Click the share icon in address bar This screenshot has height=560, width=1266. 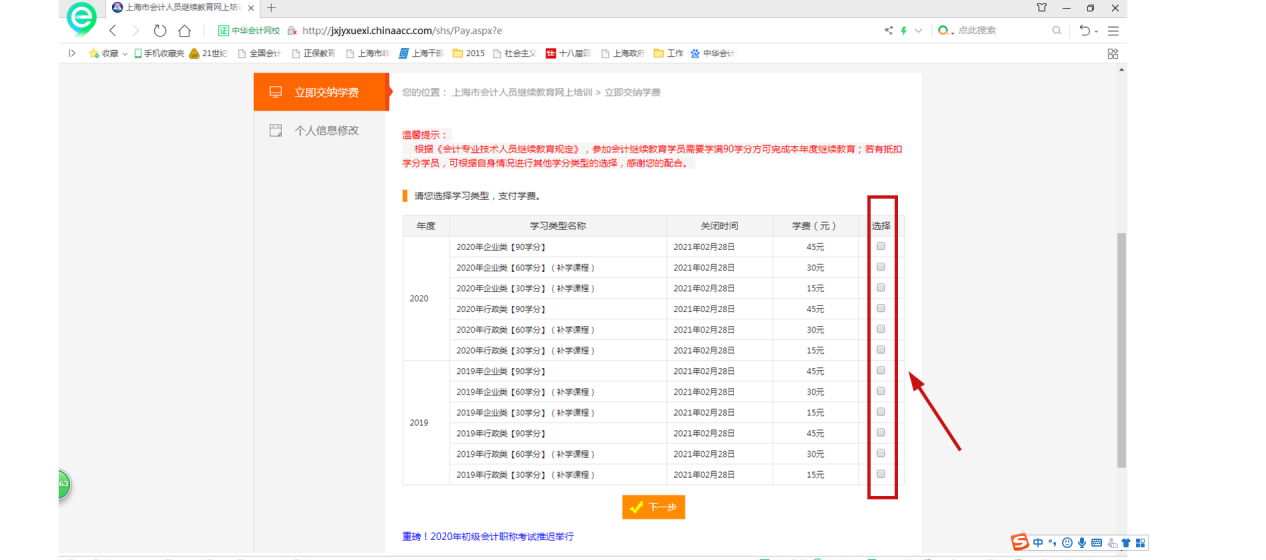pos(888,31)
